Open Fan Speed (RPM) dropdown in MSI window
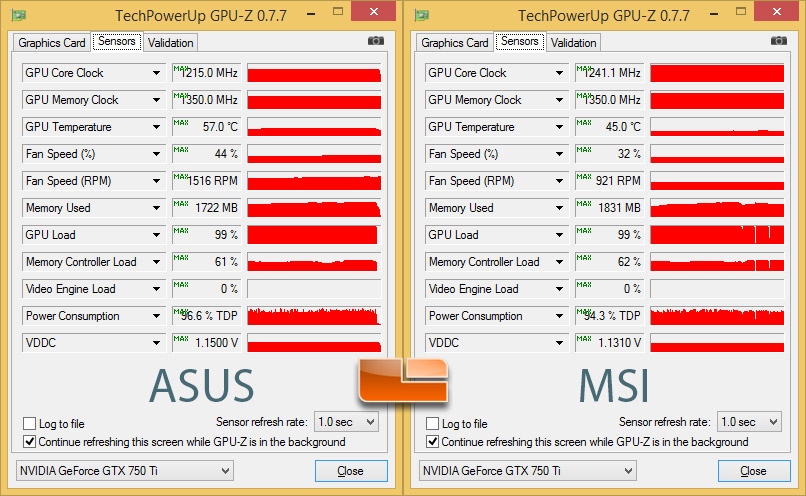 tap(497, 181)
